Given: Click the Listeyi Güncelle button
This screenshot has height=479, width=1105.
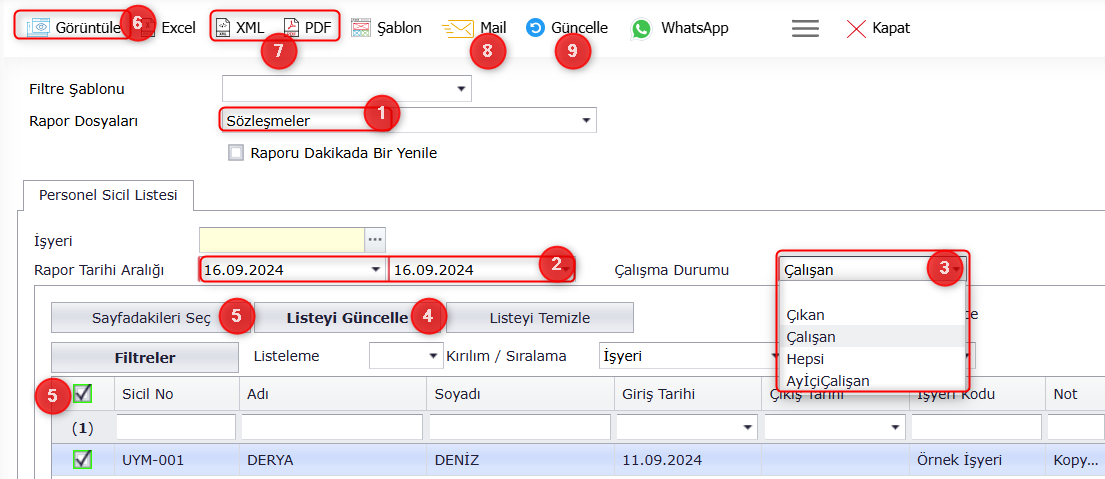Looking at the screenshot, I should (x=349, y=318).
